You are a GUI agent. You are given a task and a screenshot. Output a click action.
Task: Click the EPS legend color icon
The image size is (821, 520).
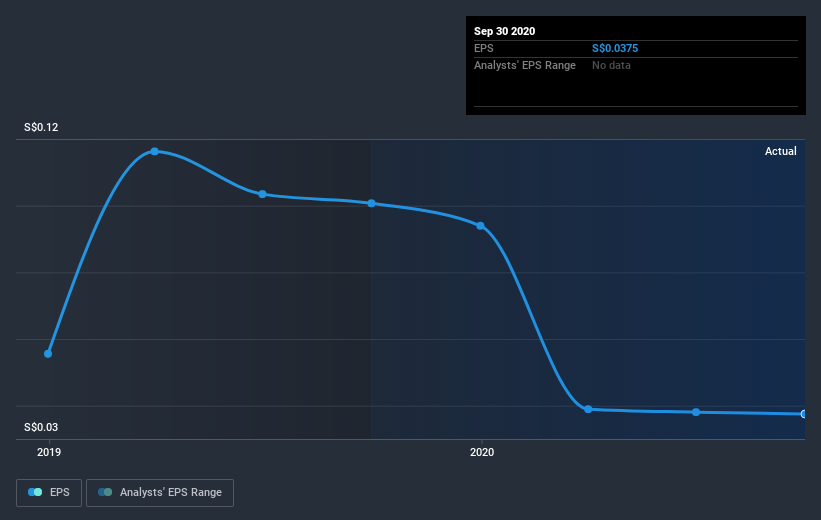tap(35, 492)
